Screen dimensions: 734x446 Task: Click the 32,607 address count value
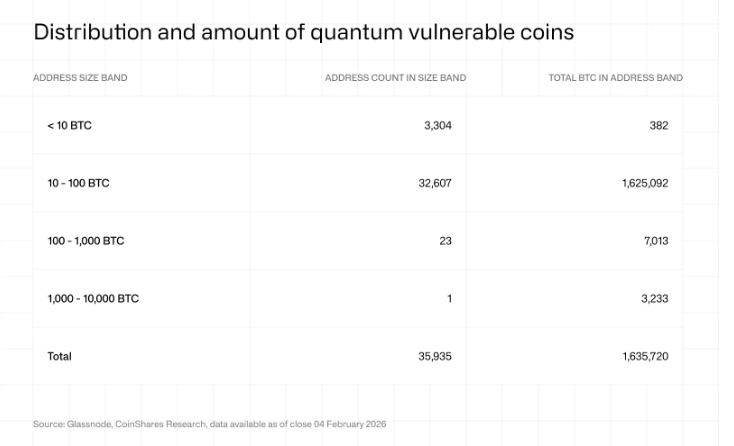(435, 183)
